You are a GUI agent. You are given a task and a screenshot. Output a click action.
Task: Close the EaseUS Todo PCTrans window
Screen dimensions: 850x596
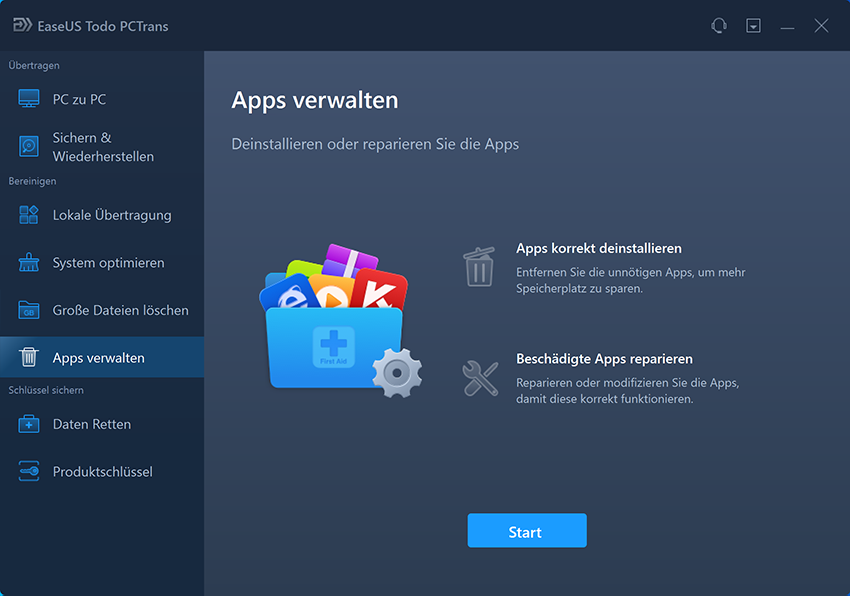pos(821,26)
